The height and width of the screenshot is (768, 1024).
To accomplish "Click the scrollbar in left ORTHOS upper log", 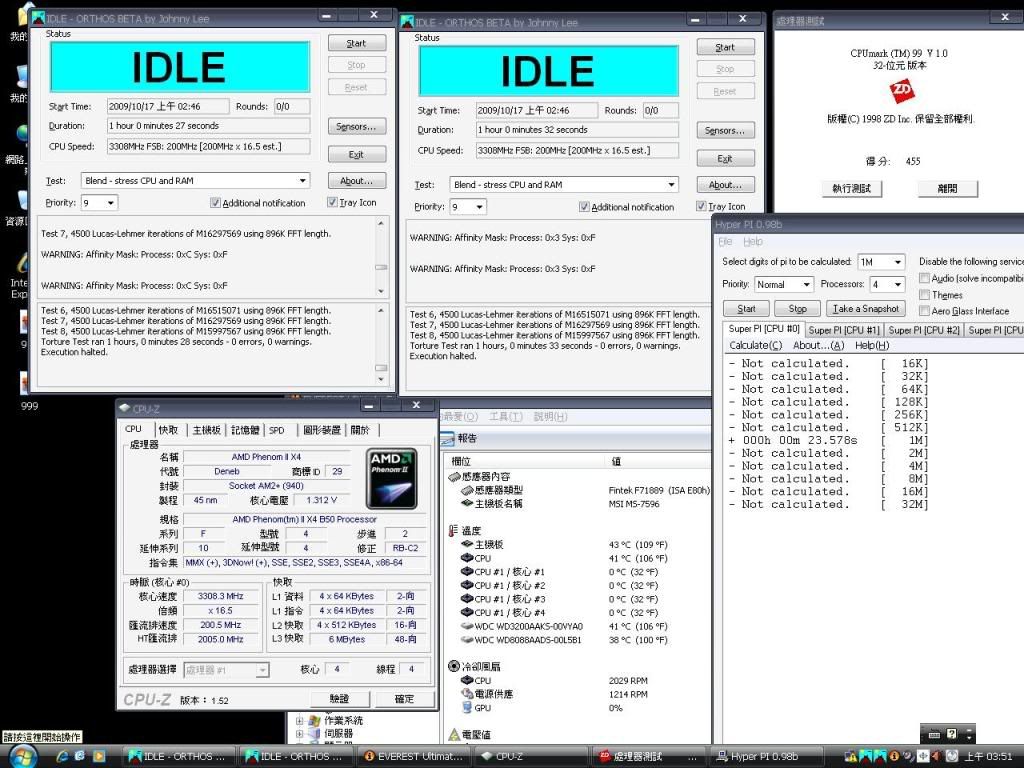I will coord(381,257).
